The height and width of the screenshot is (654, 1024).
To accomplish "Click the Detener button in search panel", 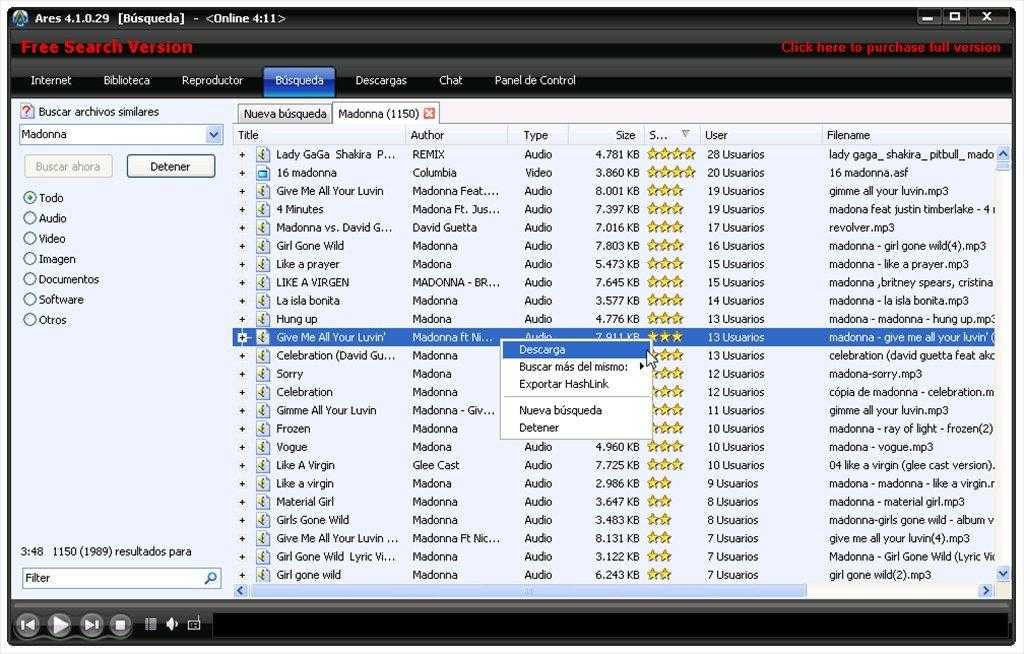I will tap(170, 167).
